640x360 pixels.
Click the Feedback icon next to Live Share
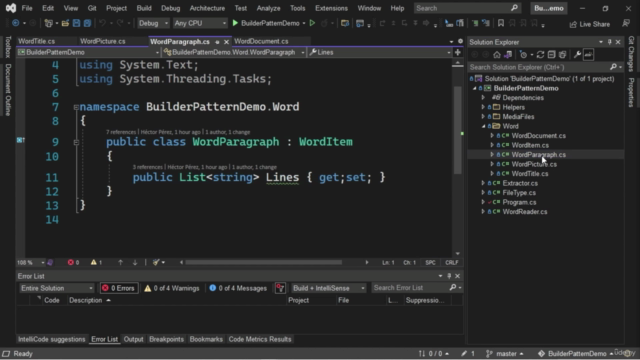click(626, 24)
